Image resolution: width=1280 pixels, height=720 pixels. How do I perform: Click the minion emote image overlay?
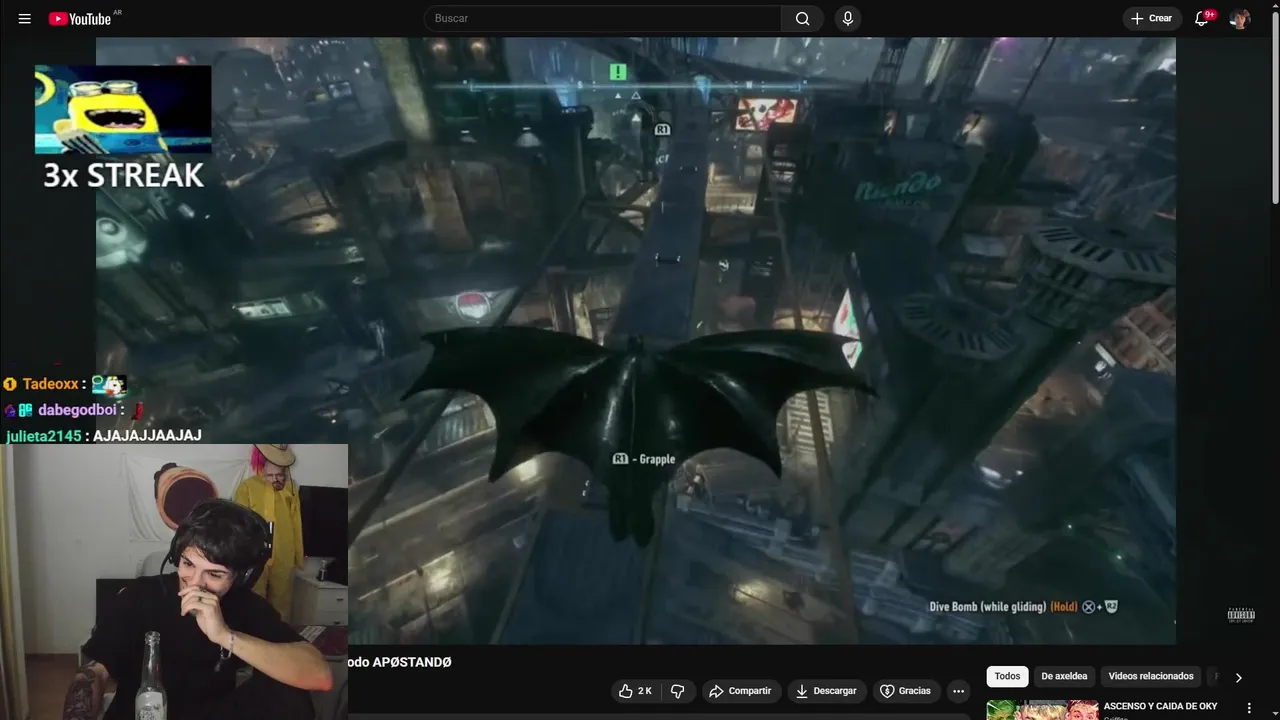tap(123, 110)
